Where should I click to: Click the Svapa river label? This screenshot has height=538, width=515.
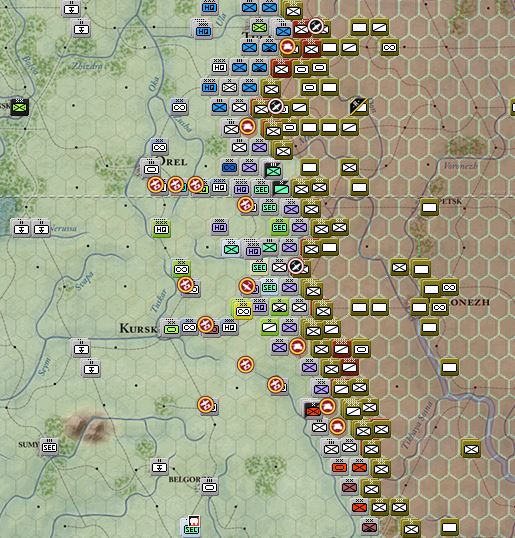[x=84, y=281]
